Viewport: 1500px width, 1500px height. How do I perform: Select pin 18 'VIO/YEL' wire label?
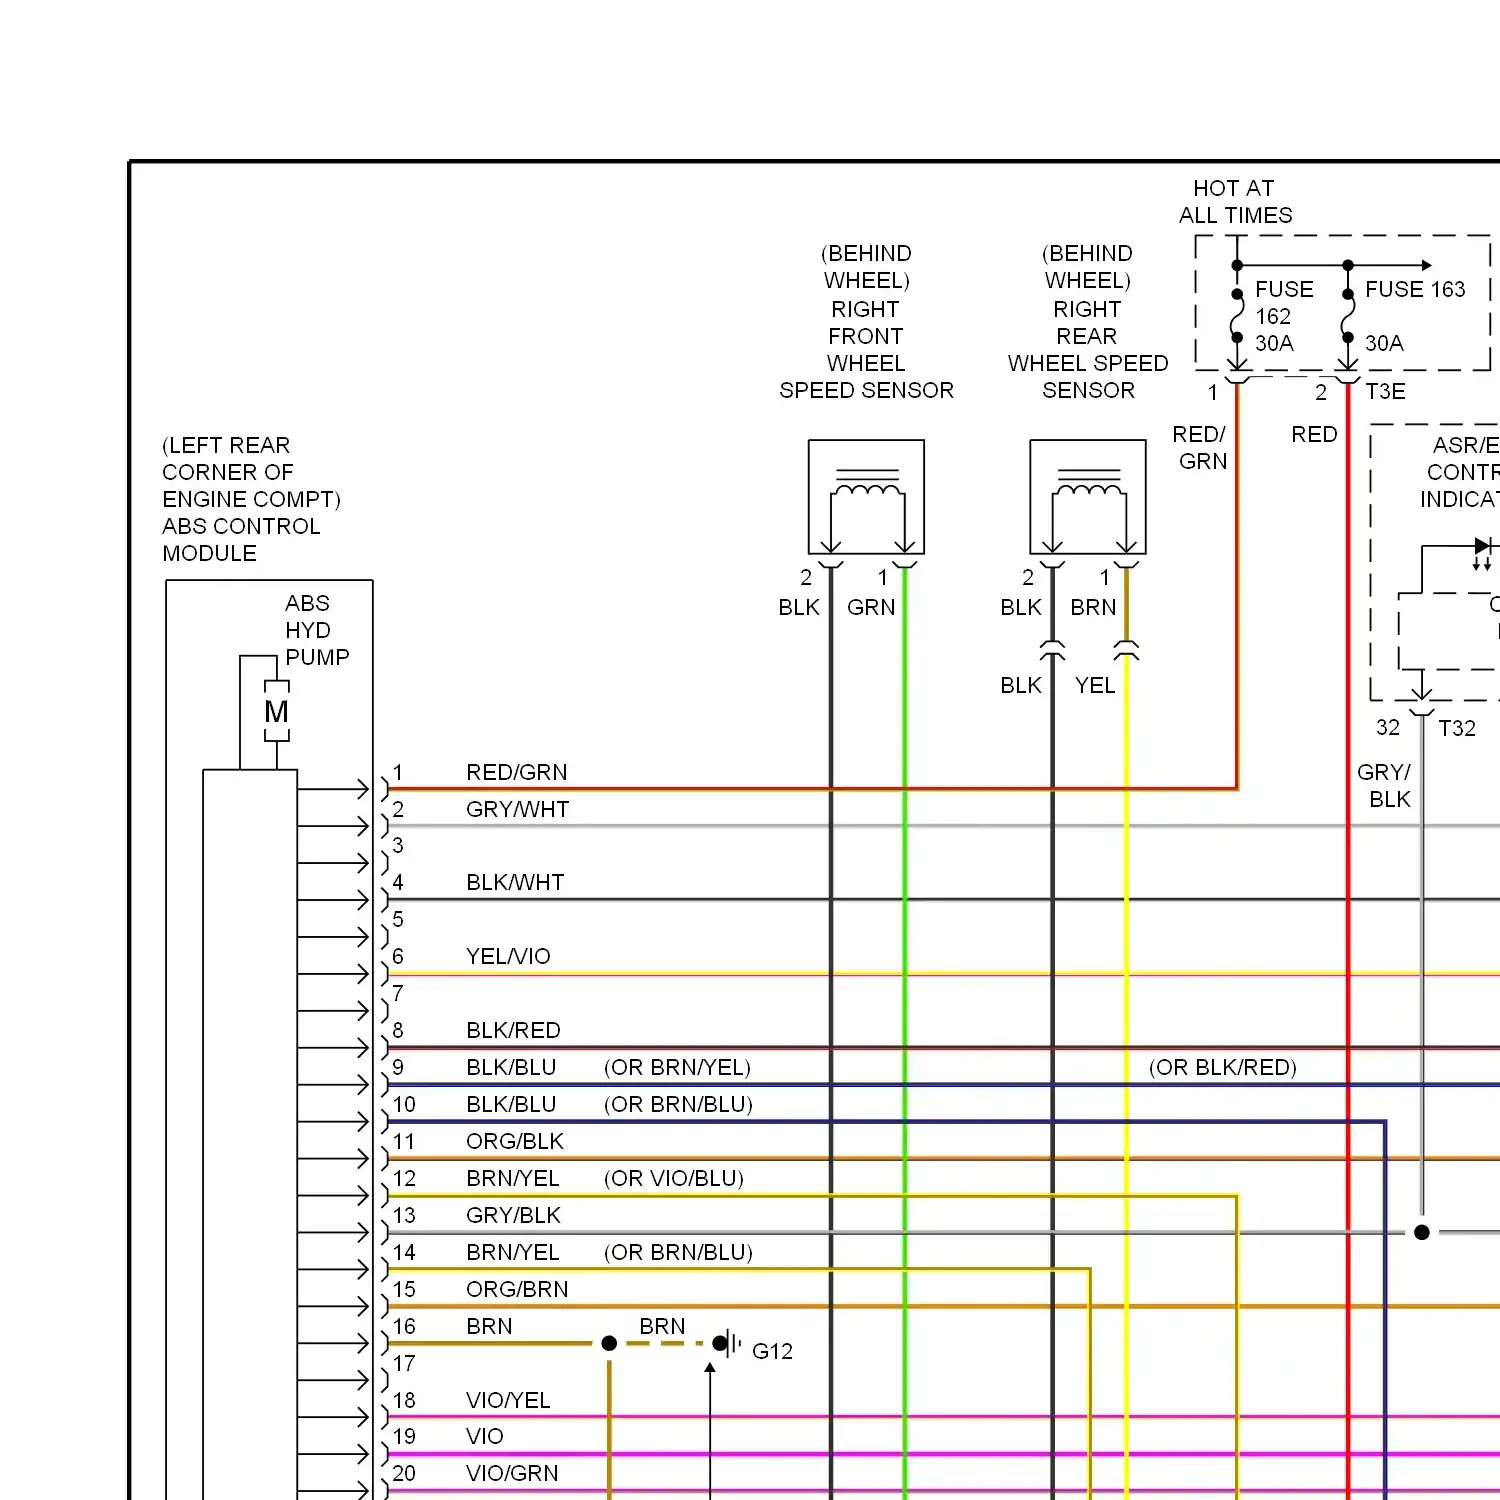pos(508,1400)
